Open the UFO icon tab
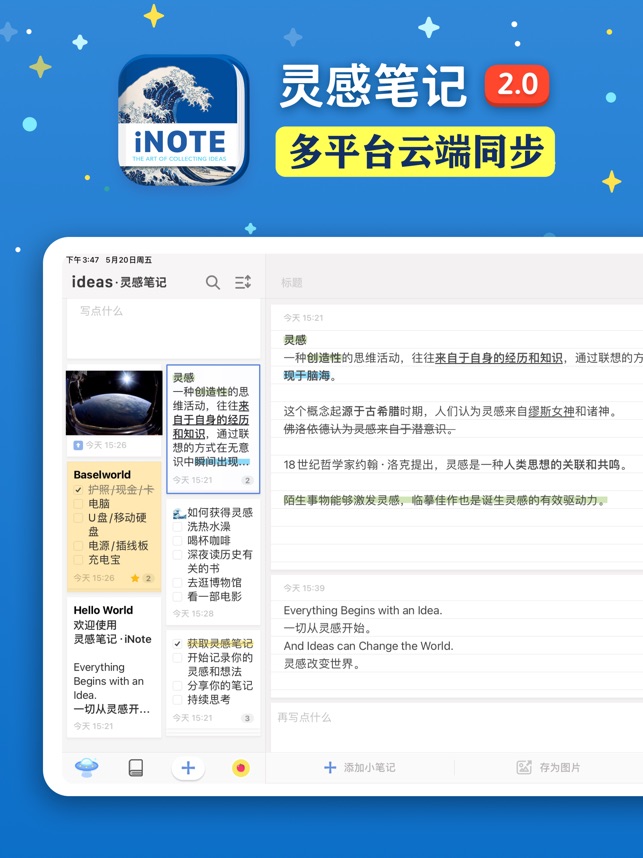 tap(87, 767)
